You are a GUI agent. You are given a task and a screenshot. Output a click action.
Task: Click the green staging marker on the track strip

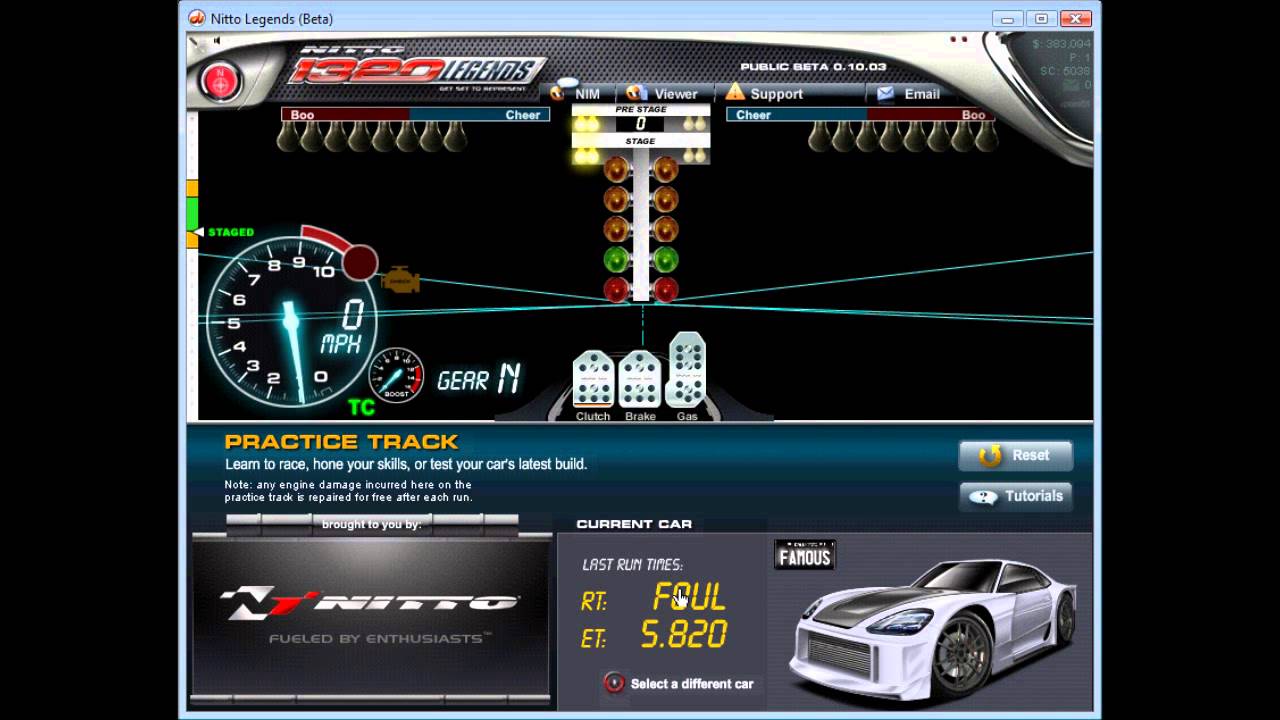pos(192,213)
